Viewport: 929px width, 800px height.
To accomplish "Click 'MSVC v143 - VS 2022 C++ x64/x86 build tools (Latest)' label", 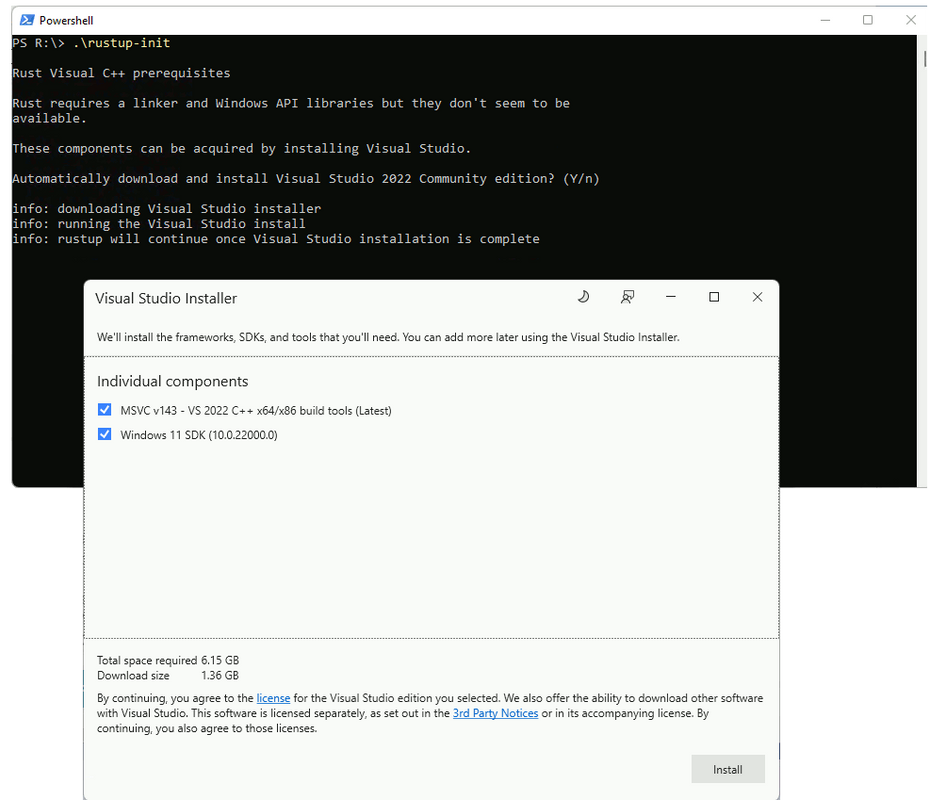I will point(256,411).
